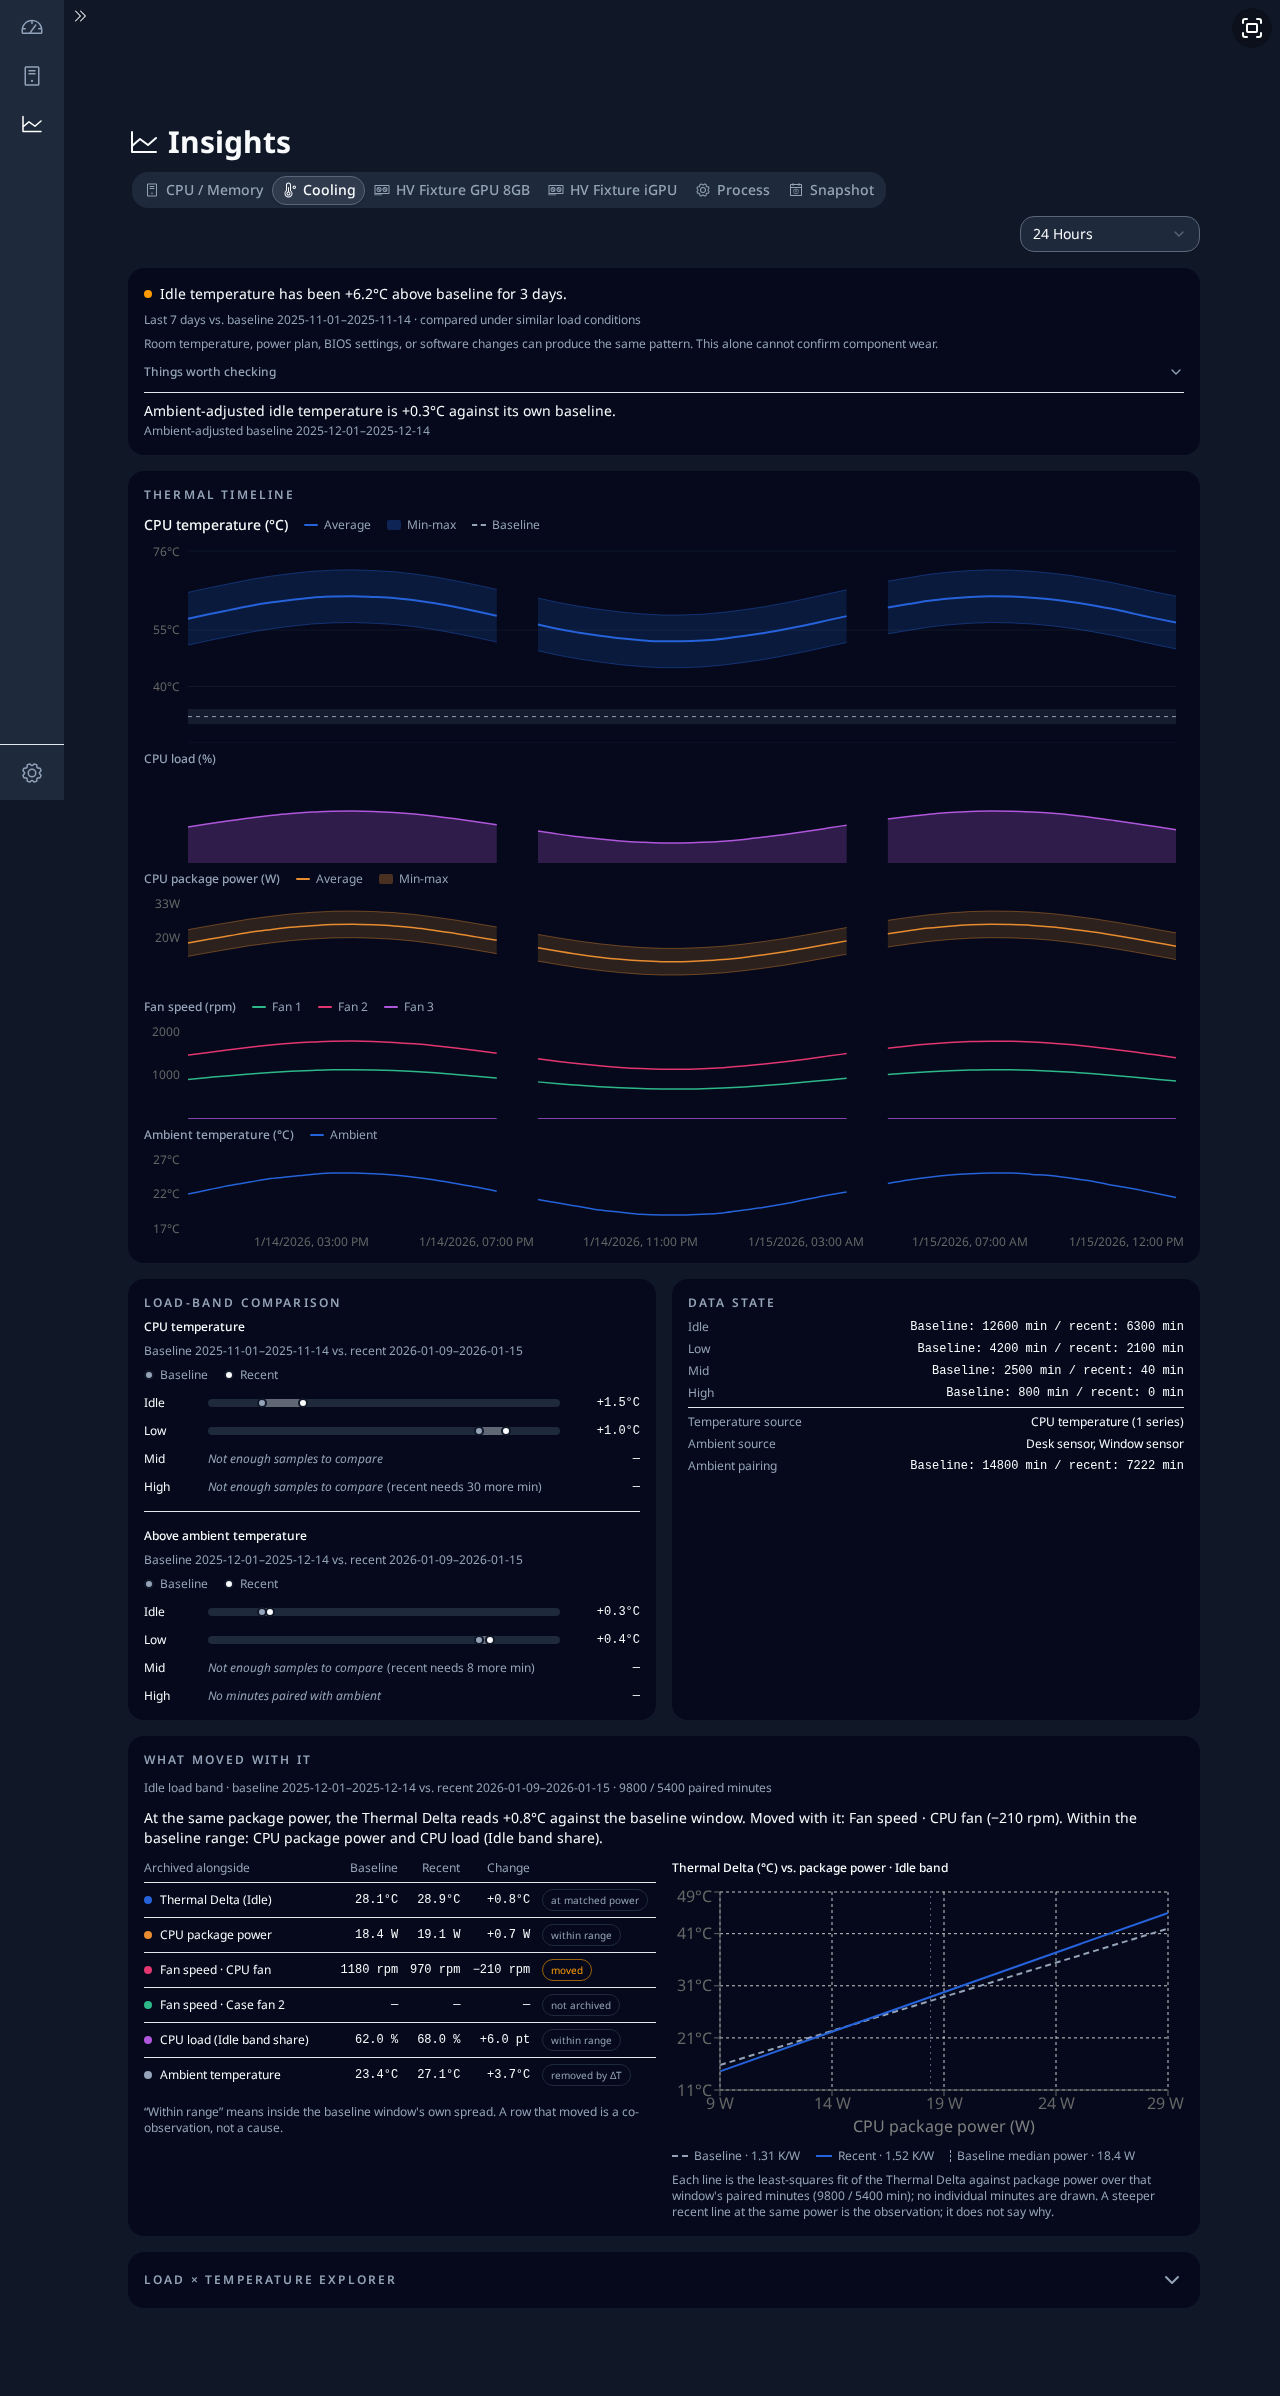Image resolution: width=1280 pixels, height=2396 pixels.
Task: Toggle the Ambient series legend item
Action: (x=344, y=1135)
